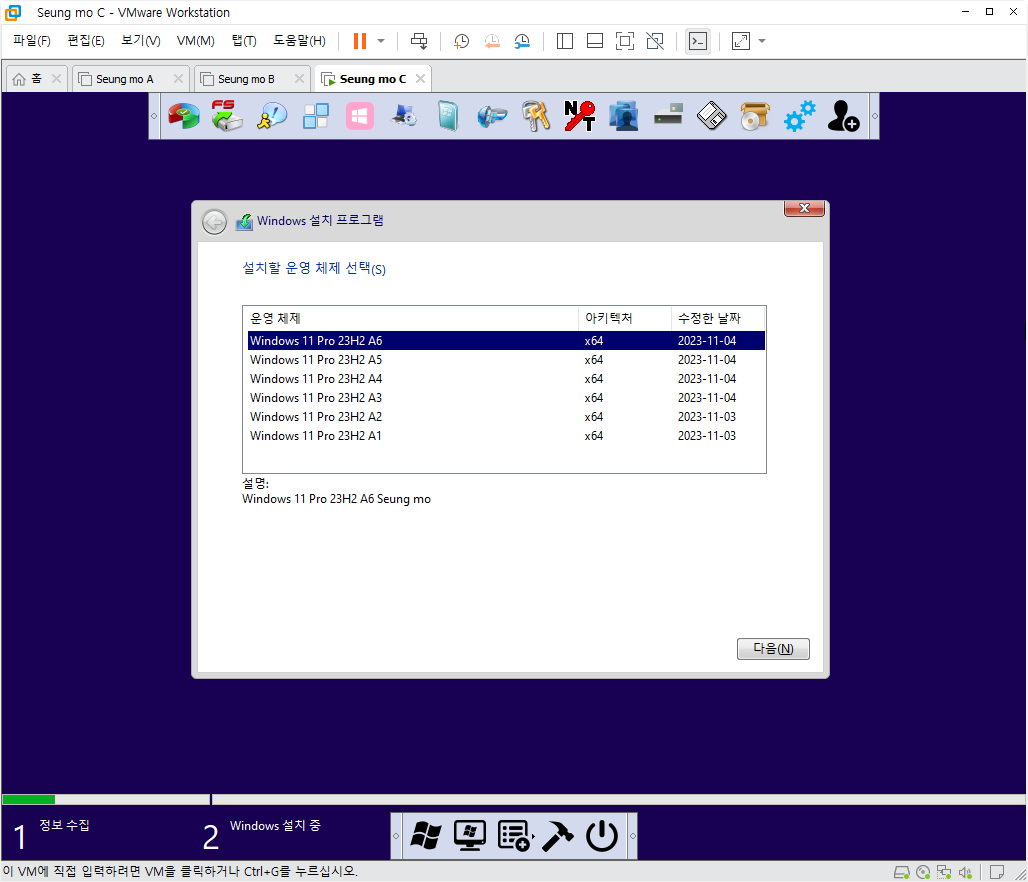Viewport: 1028px width, 882px height.
Task: Click the revert snapshot toolbar icon
Action: pos(492,41)
